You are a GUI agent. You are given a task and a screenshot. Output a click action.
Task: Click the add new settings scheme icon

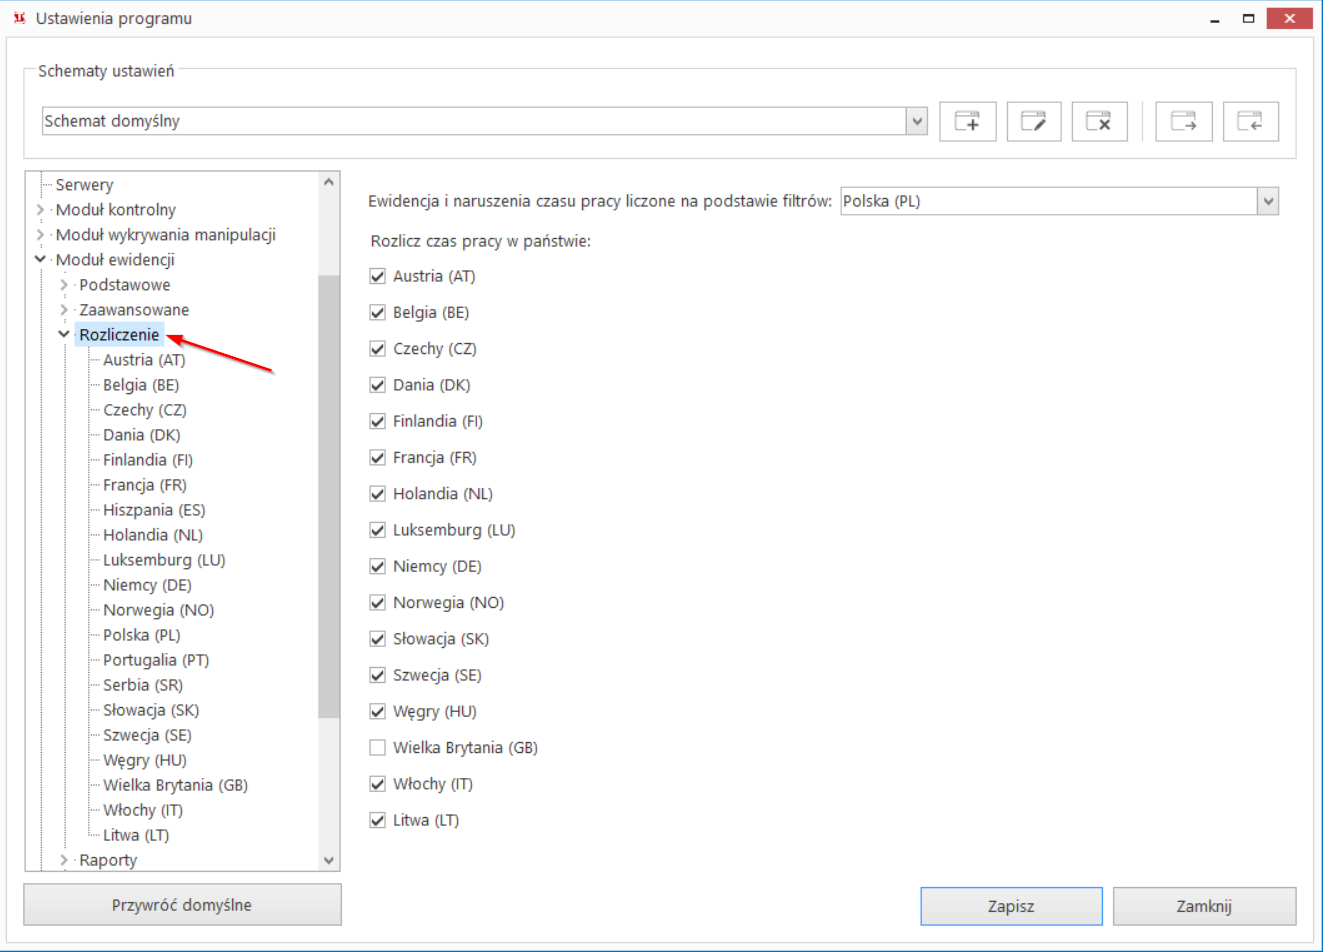[x=967, y=122]
